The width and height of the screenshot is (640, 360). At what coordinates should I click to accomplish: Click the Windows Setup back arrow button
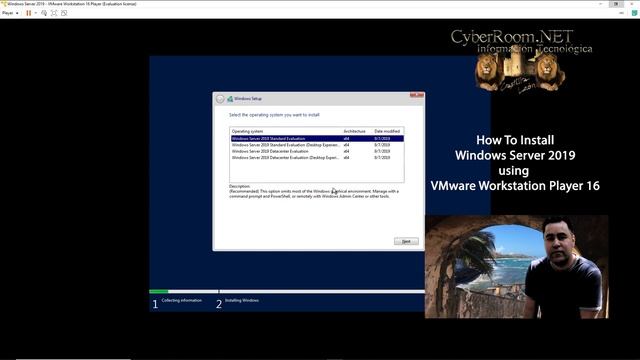click(220, 99)
